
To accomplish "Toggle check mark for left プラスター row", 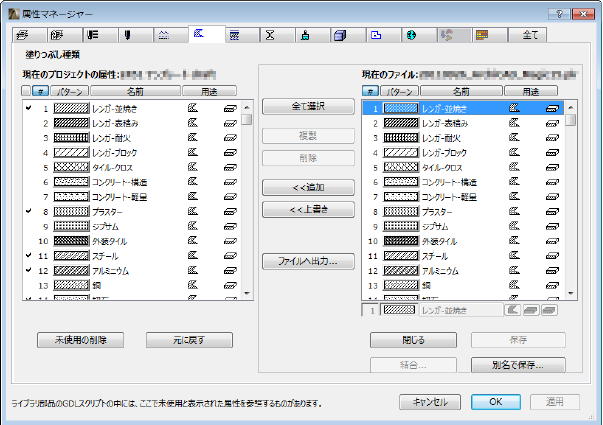I will [x=28, y=212].
